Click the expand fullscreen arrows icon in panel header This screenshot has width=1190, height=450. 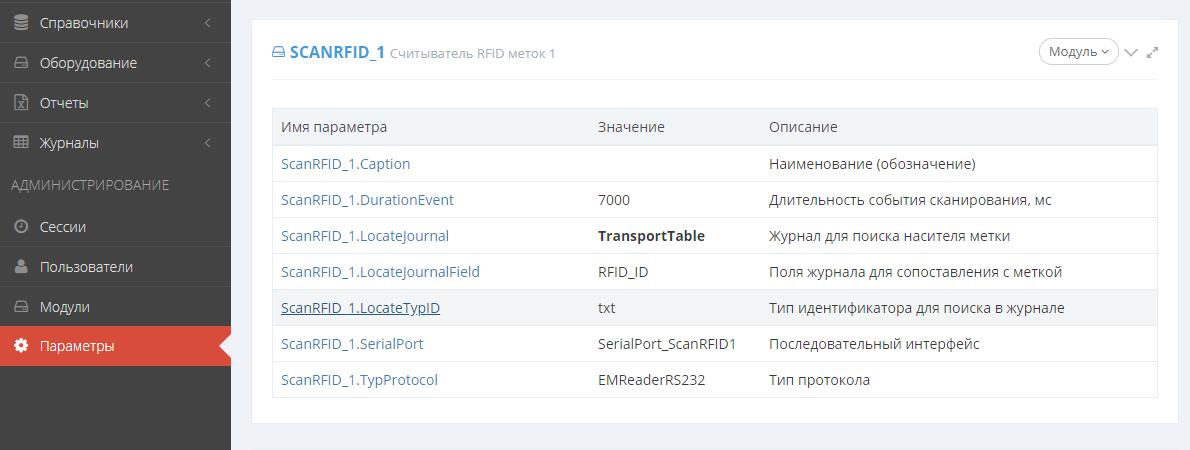coord(1152,52)
